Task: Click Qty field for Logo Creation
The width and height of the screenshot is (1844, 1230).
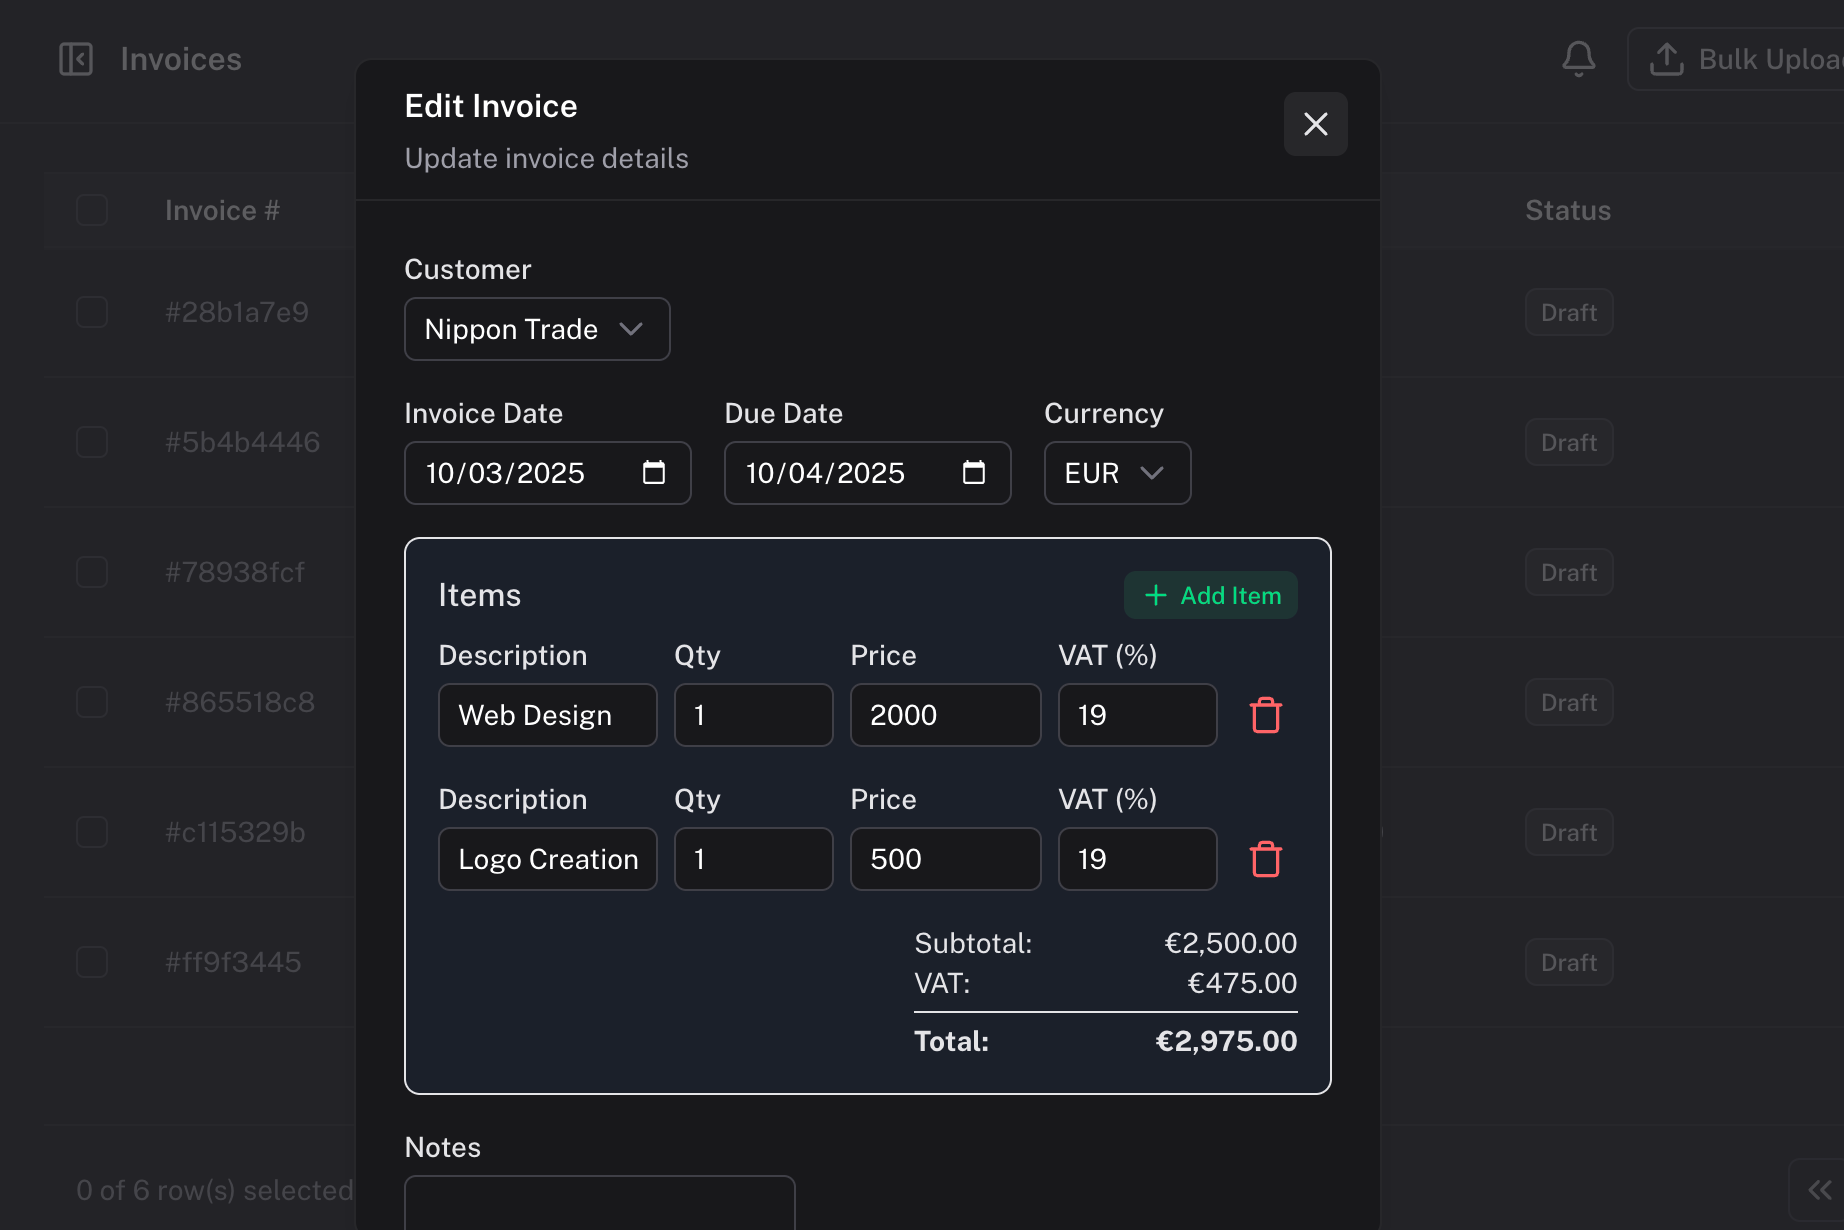Action: click(x=754, y=859)
